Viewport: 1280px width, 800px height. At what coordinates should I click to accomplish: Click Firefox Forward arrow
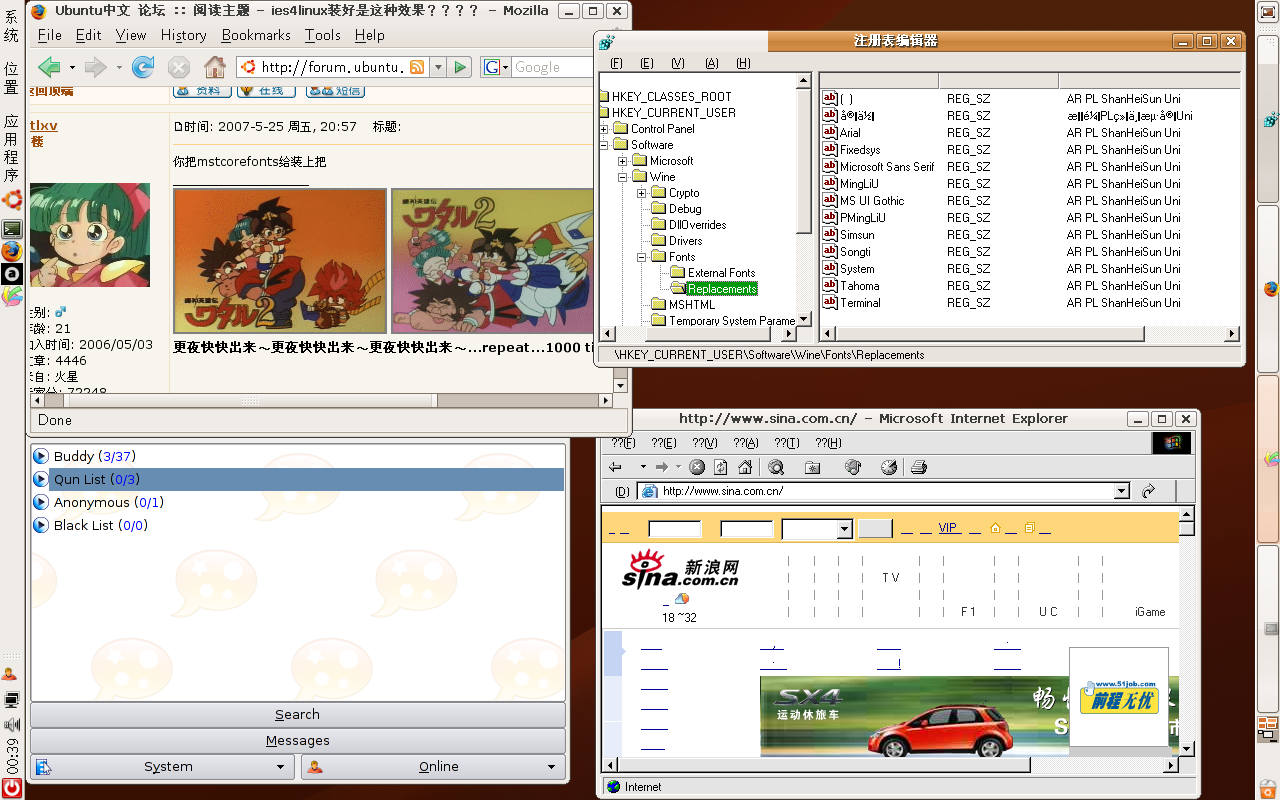pyautogui.click(x=95, y=67)
